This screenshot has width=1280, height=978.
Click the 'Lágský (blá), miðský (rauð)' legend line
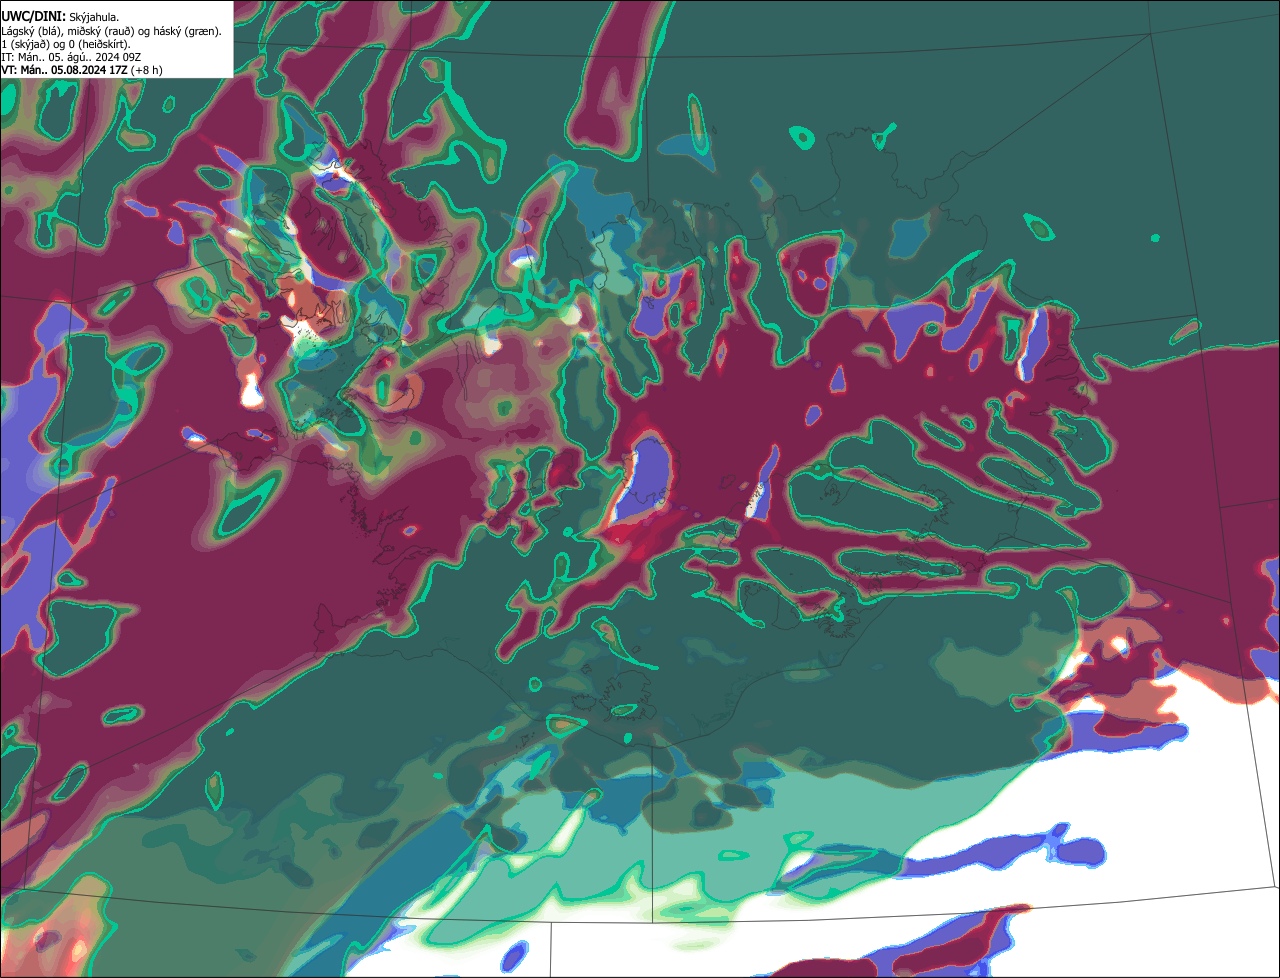click(112, 30)
